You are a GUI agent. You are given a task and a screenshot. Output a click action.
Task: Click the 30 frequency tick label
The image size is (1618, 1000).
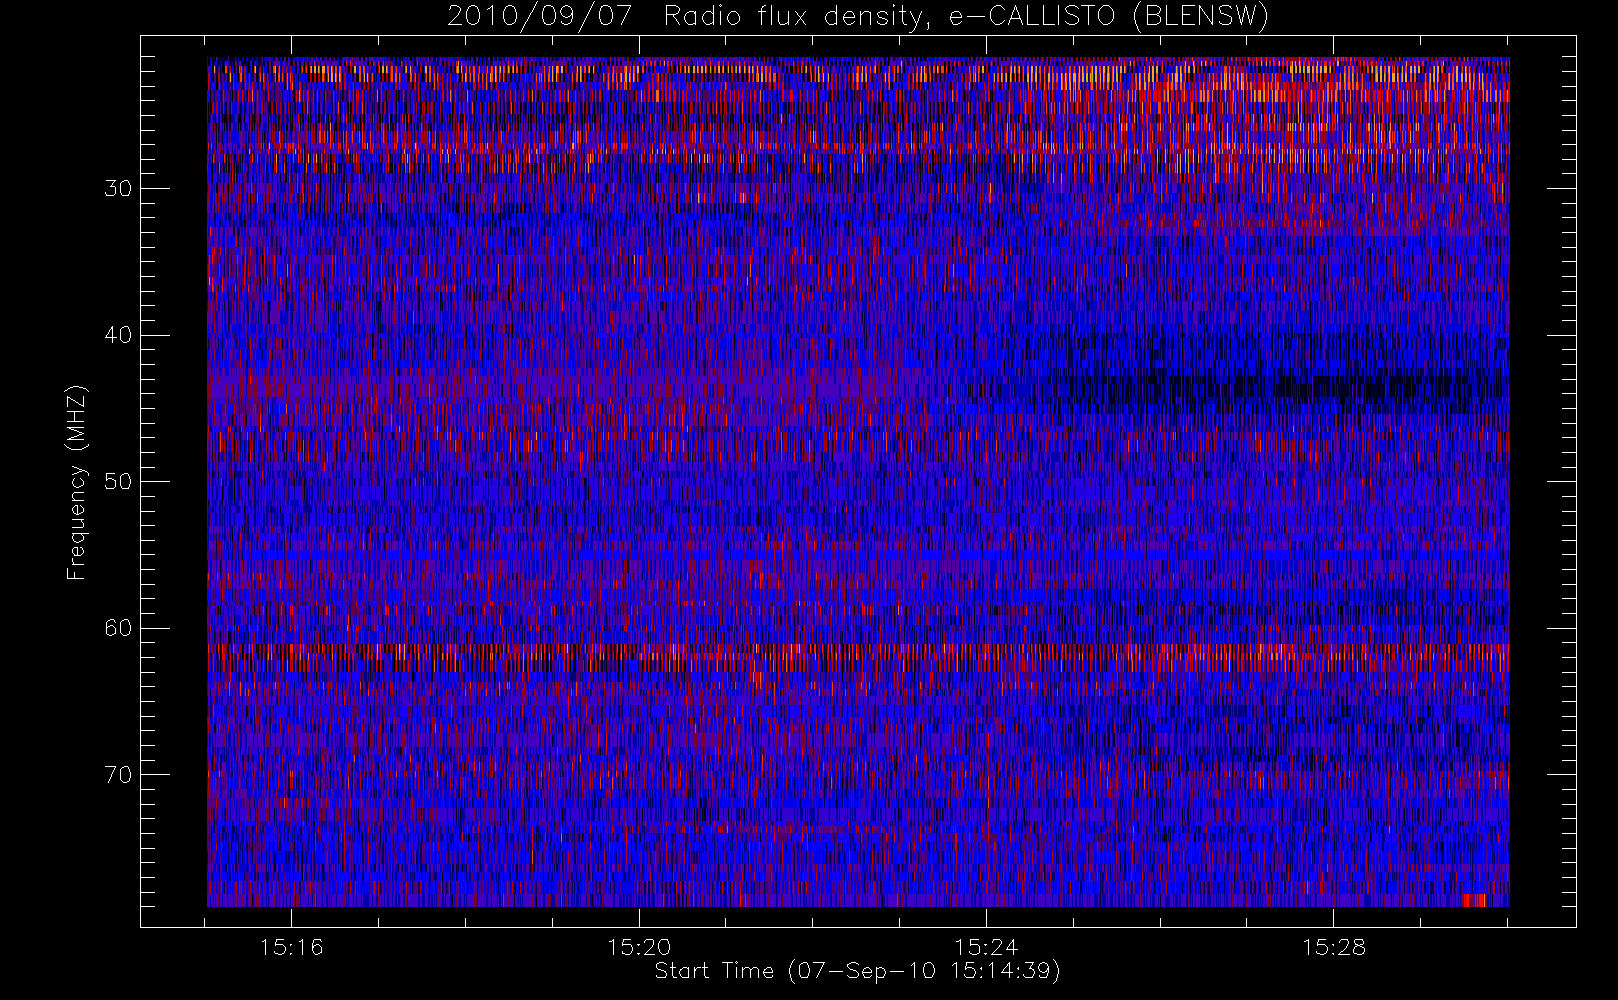pyautogui.click(x=118, y=188)
